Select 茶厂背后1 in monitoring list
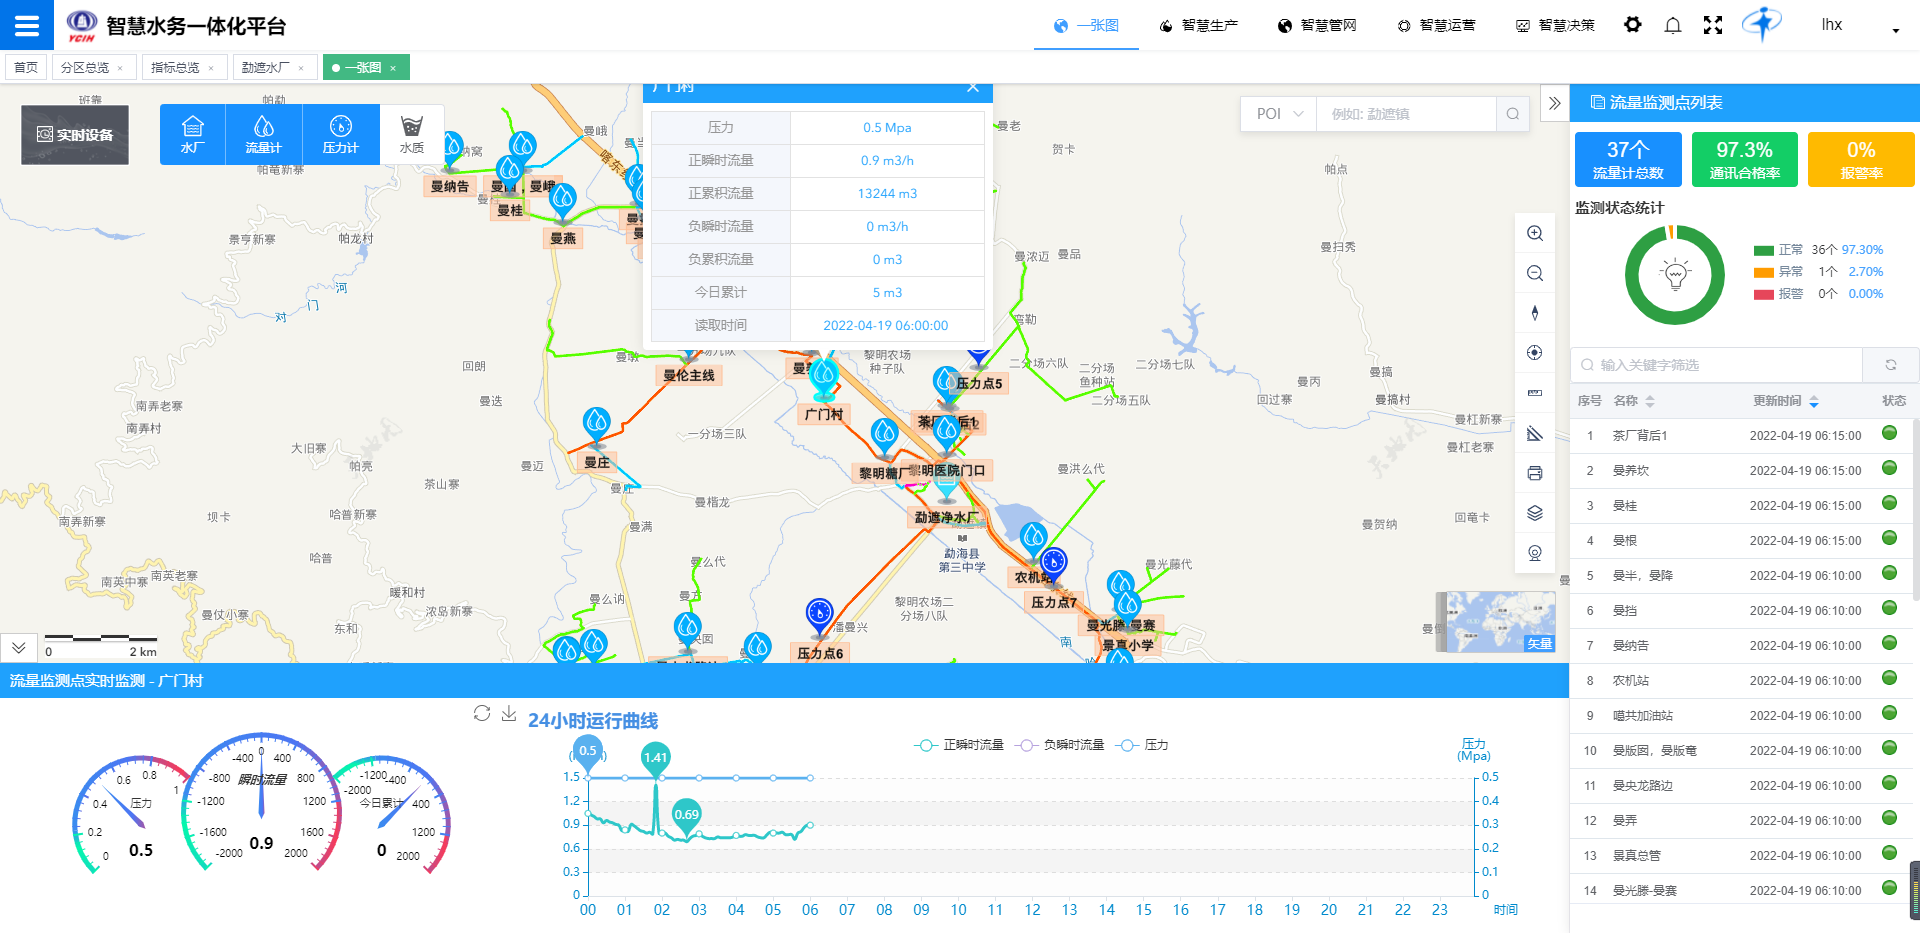 pos(1640,436)
